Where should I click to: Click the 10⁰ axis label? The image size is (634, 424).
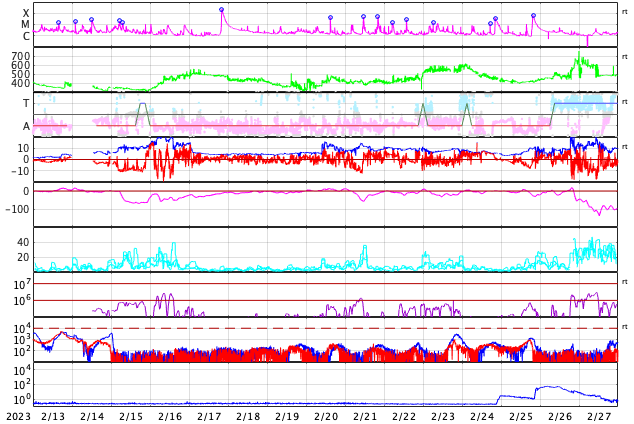pos(21,400)
